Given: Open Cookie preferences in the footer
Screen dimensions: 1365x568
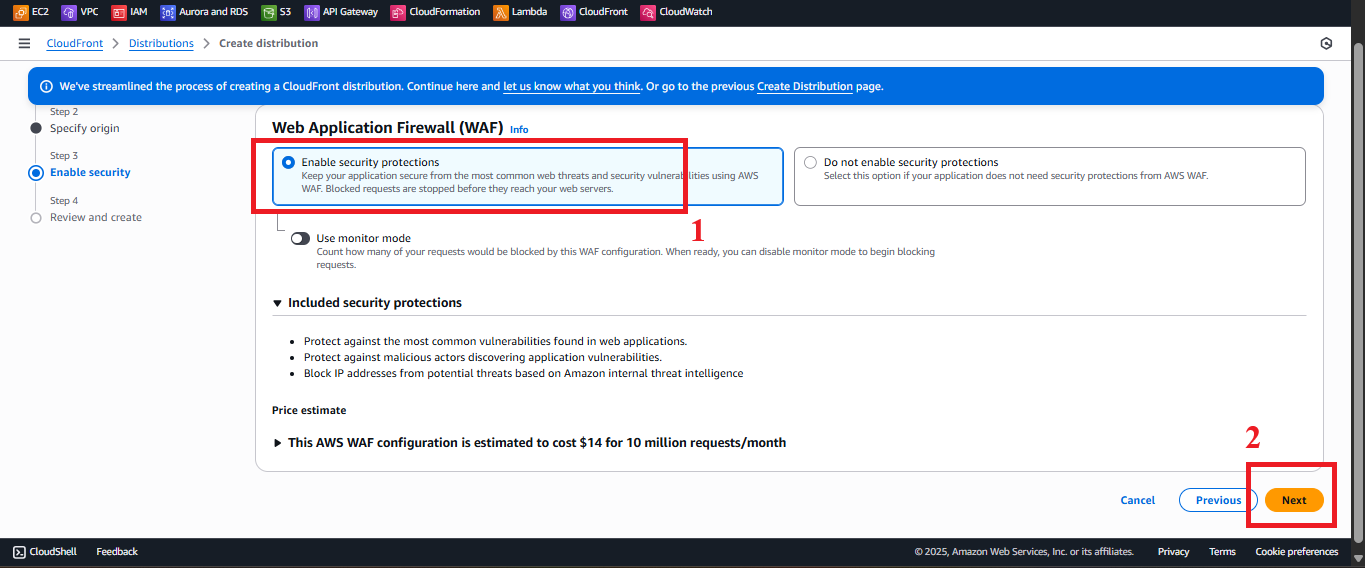Looking at the screenshot, I should (1296, 552).
